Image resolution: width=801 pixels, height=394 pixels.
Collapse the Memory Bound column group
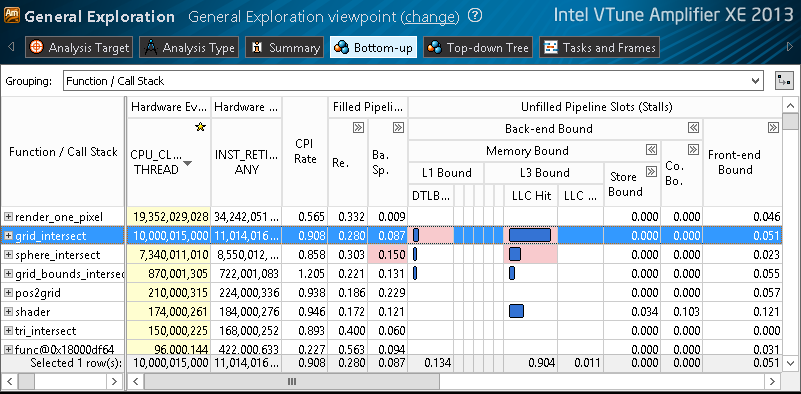pyautogui.click(x=651, y=150)
